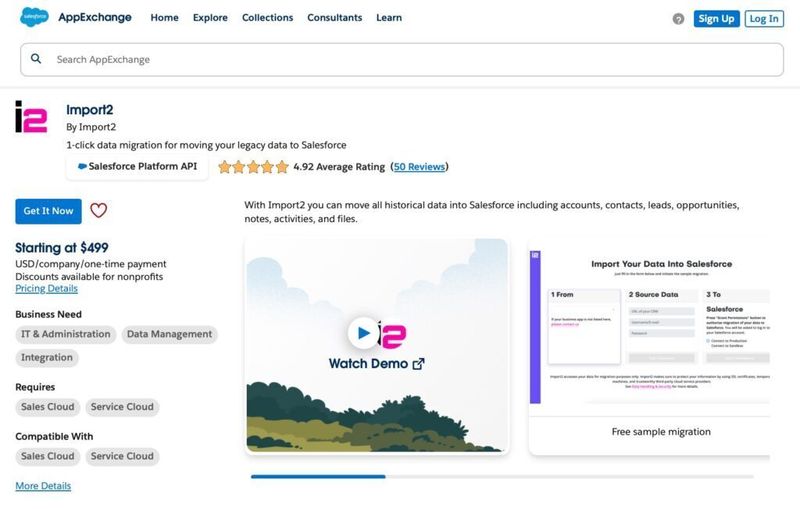Add Import2 to favorites with heart icon
The image size is (800, 509).
[98, 210]
